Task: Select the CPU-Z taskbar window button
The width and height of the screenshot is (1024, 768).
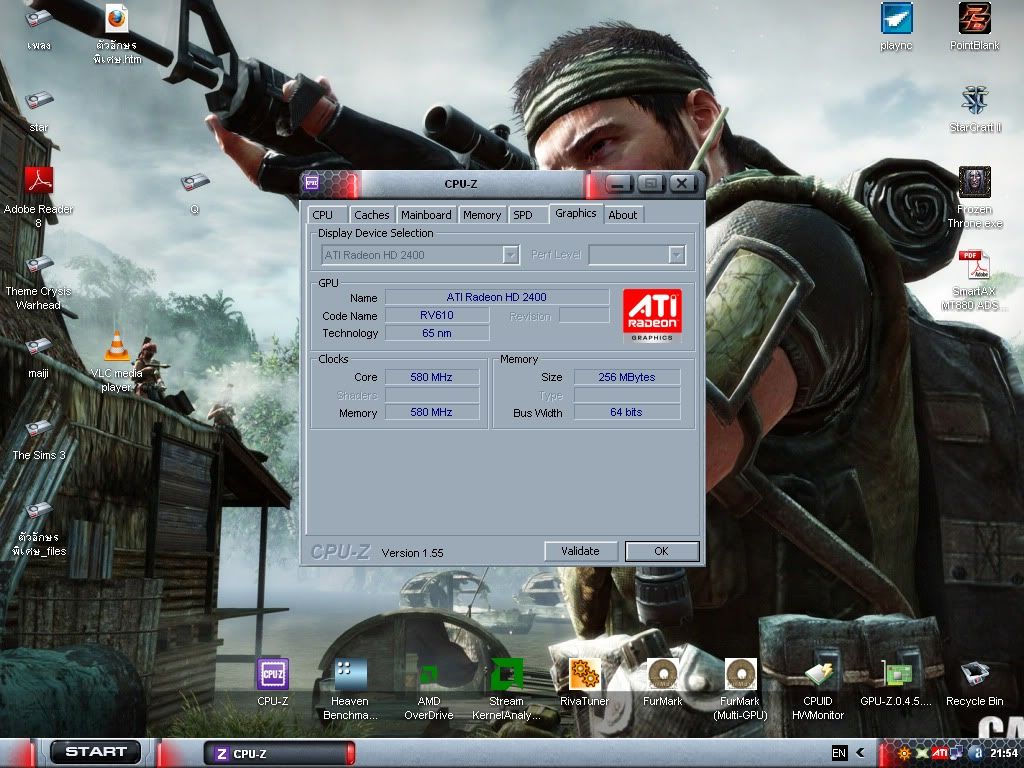Action: pyautogui.click(x=279, y=754)
